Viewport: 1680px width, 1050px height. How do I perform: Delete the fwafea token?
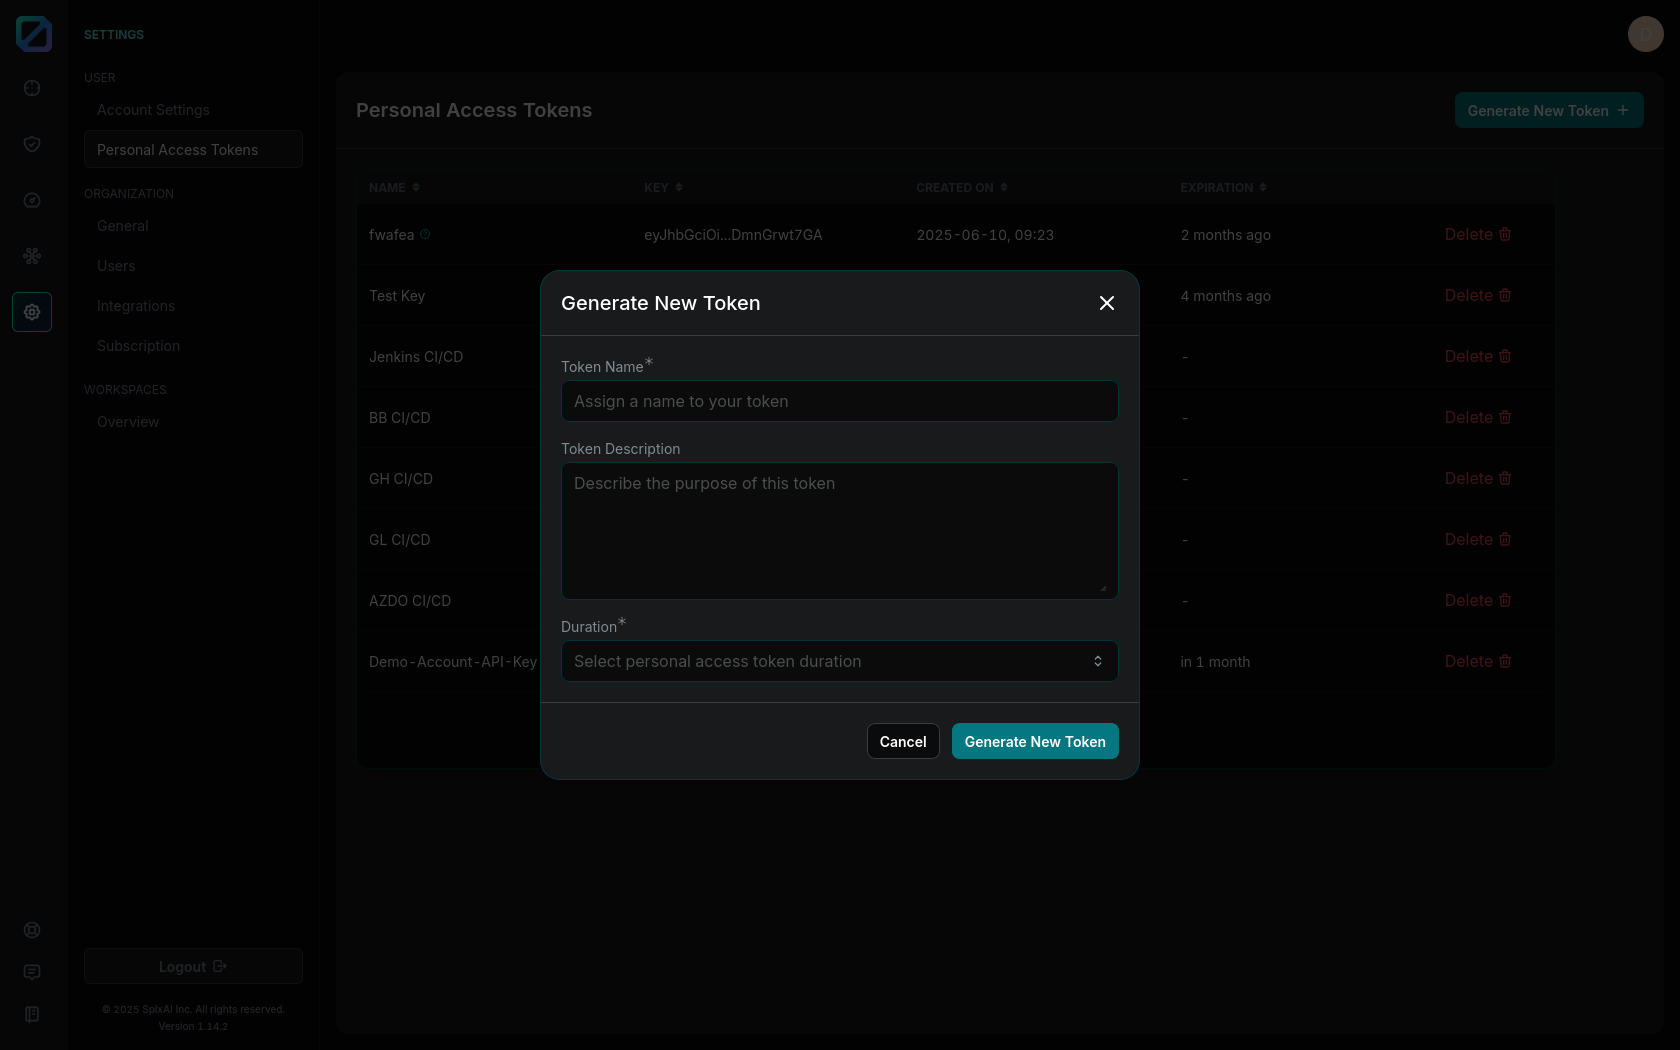pyautogui.click(x=1477, y=234)
